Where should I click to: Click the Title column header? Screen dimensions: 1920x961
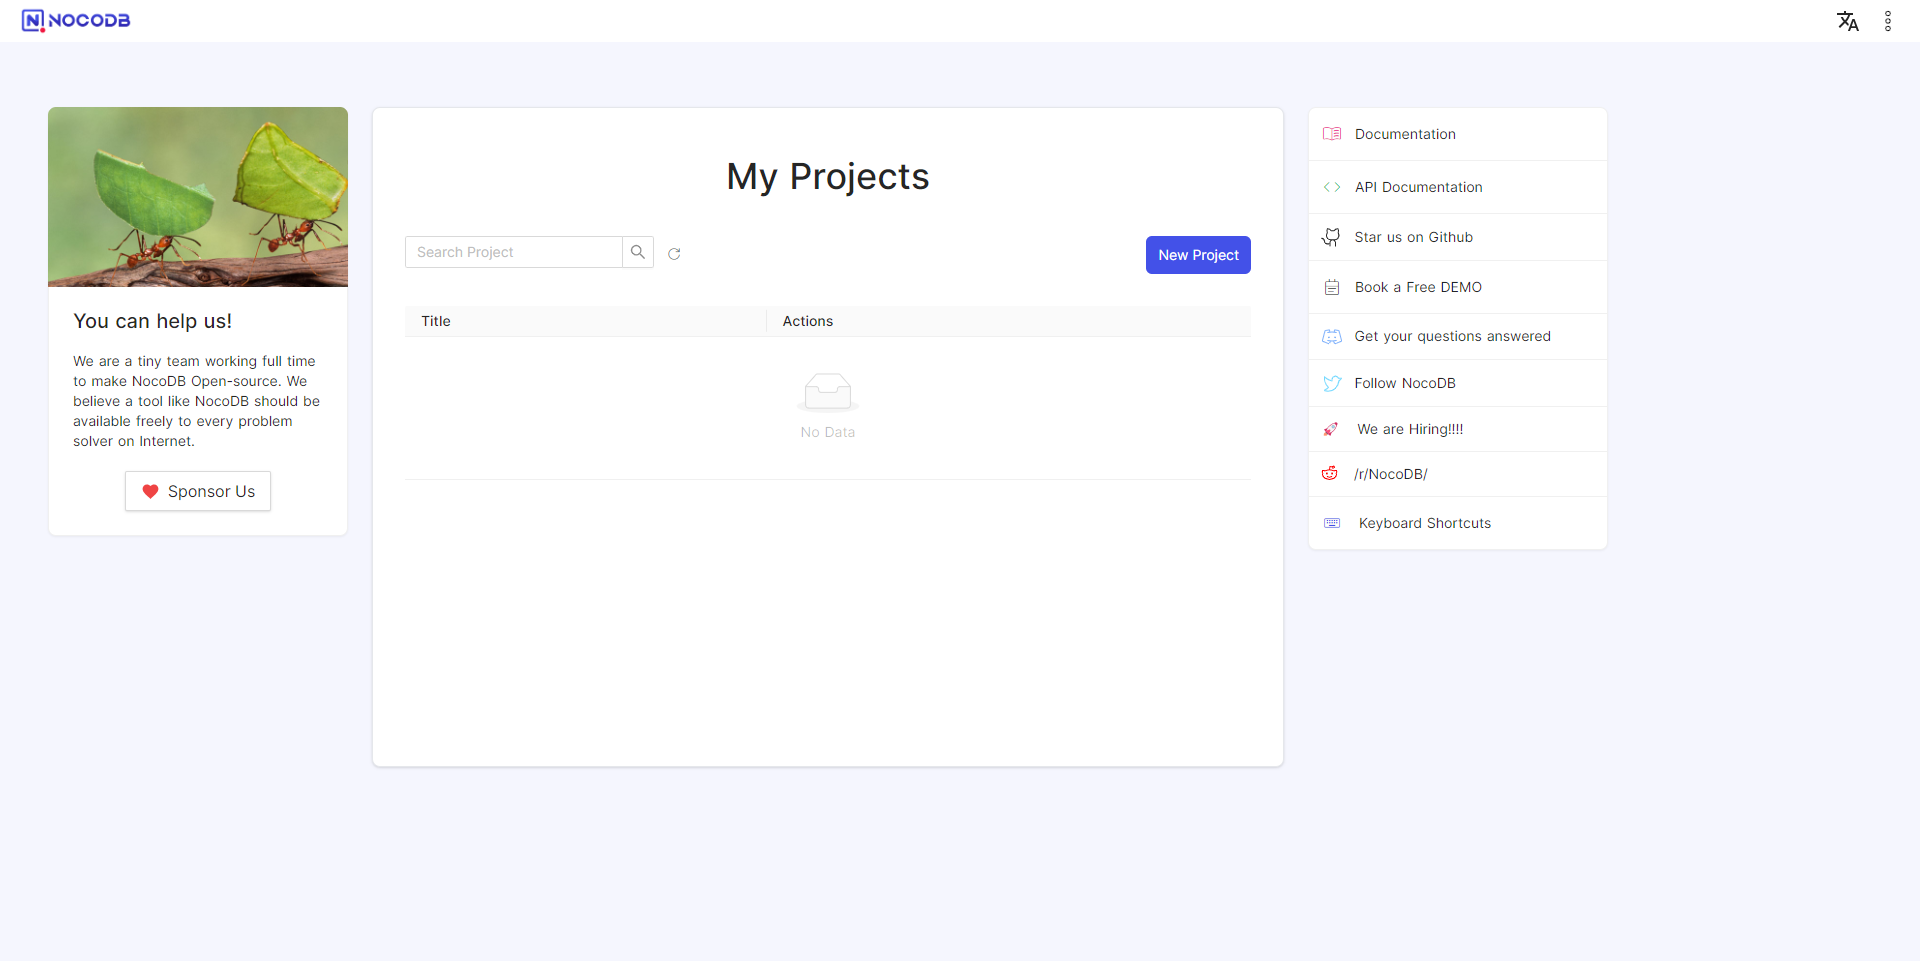pos(585,321)
